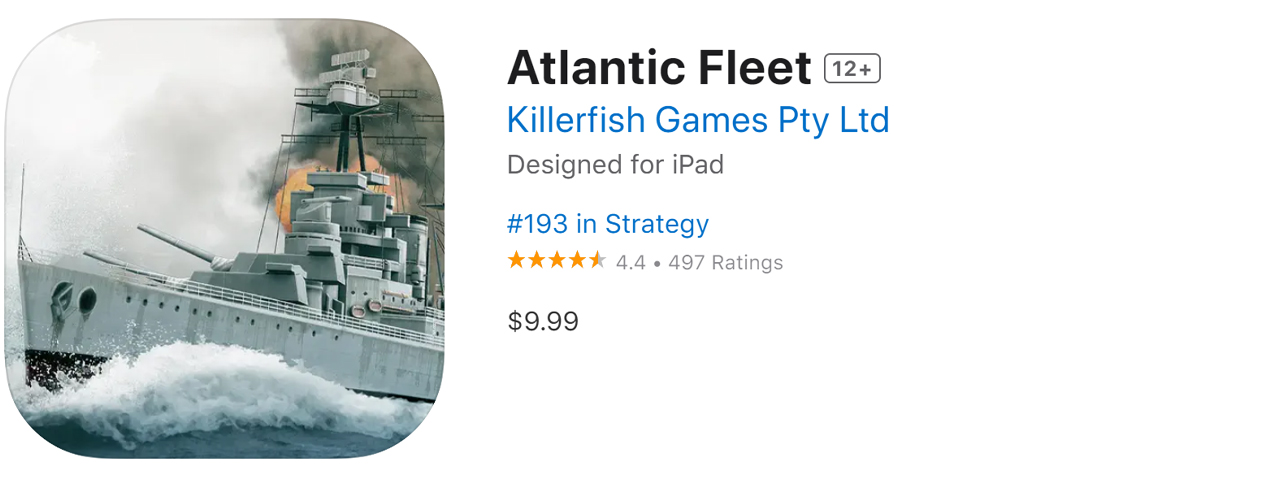Click the 12+ age rating badge

(x=852, y=69)
